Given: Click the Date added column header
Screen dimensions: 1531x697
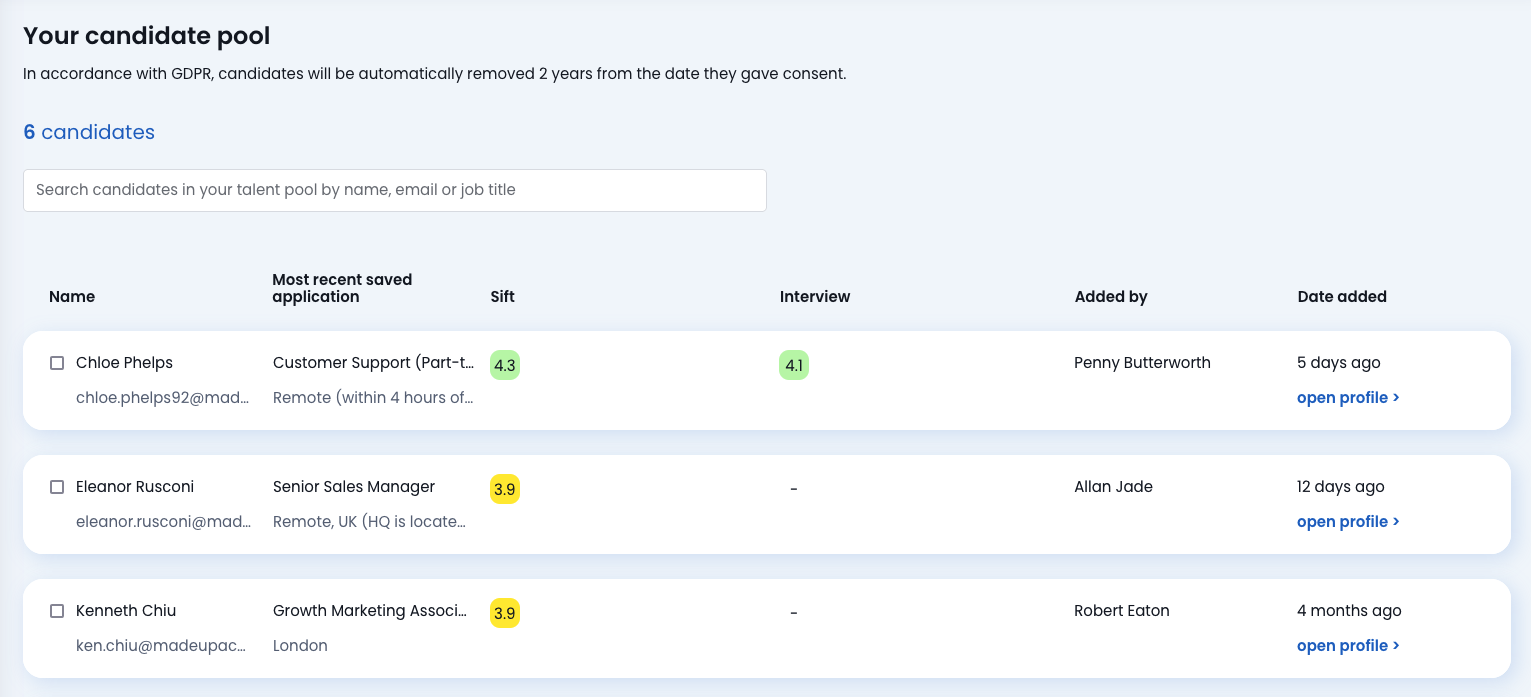Looking at the screenshot, I should [x=1342, y=297].
